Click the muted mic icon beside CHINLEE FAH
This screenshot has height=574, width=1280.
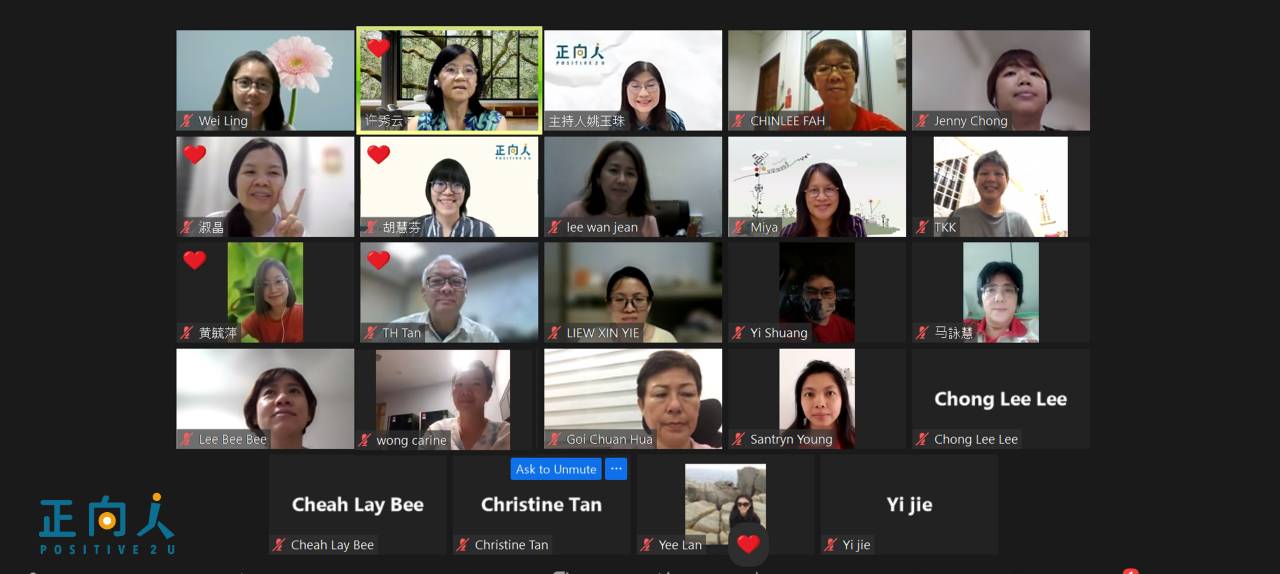coord(739,121)
